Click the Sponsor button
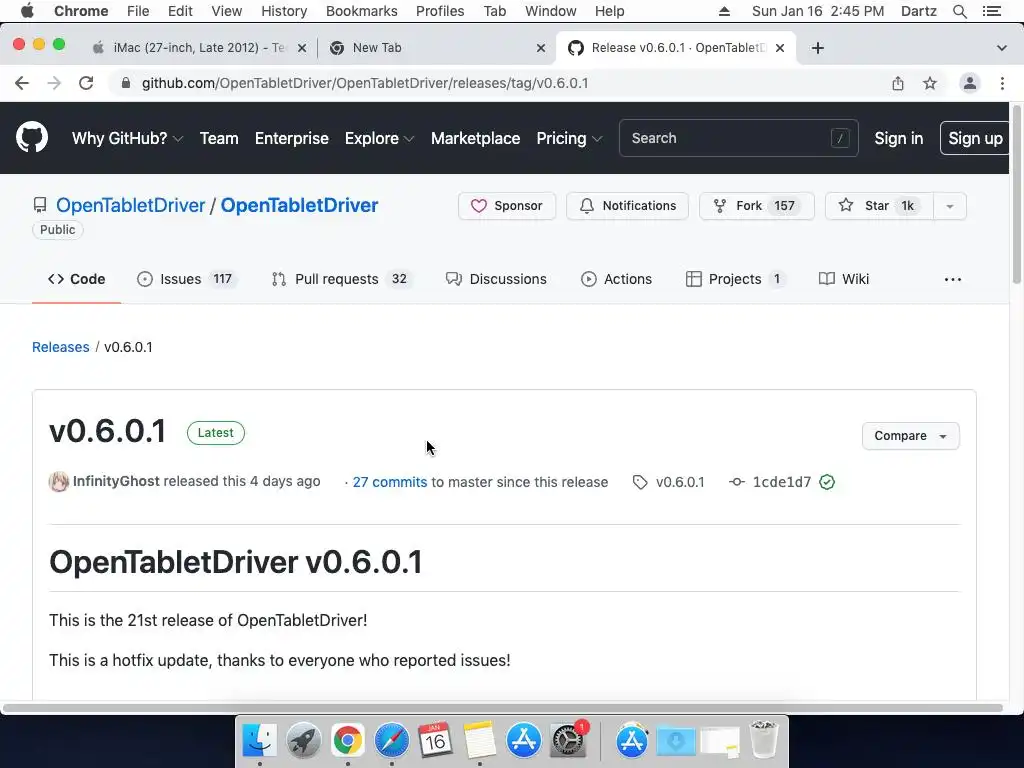This screenshot has height=768, width=1024. coord(507,206)
